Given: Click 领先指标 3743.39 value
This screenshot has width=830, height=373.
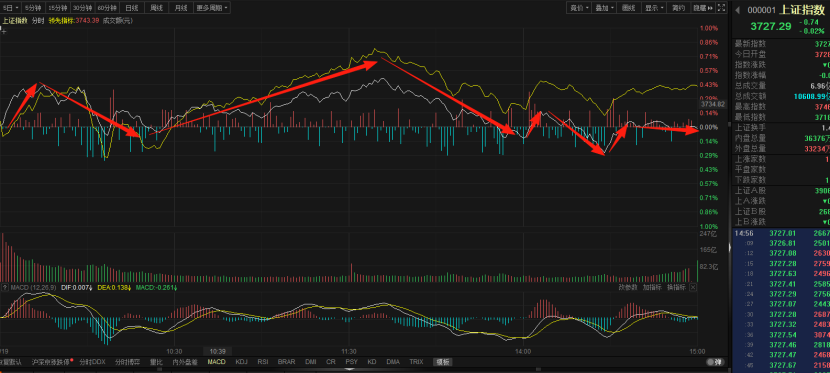Looking at the screenshot, I should coord(74,21).
